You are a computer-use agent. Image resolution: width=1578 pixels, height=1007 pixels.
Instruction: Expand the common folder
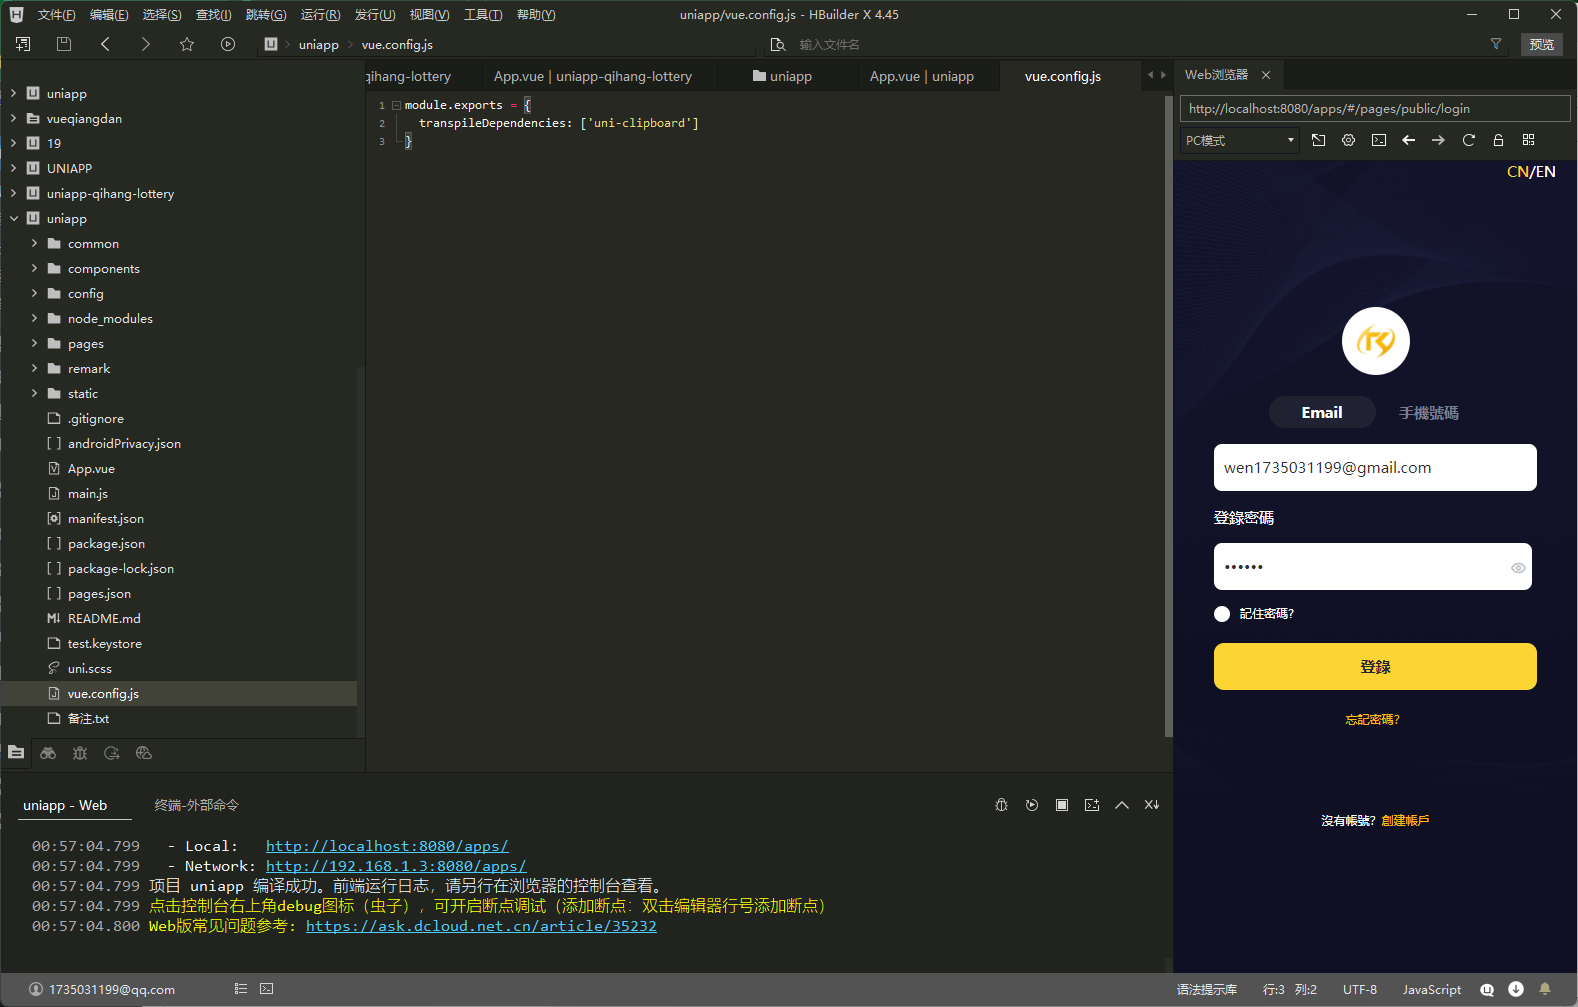pyautogui.click(x=34, y=243)
